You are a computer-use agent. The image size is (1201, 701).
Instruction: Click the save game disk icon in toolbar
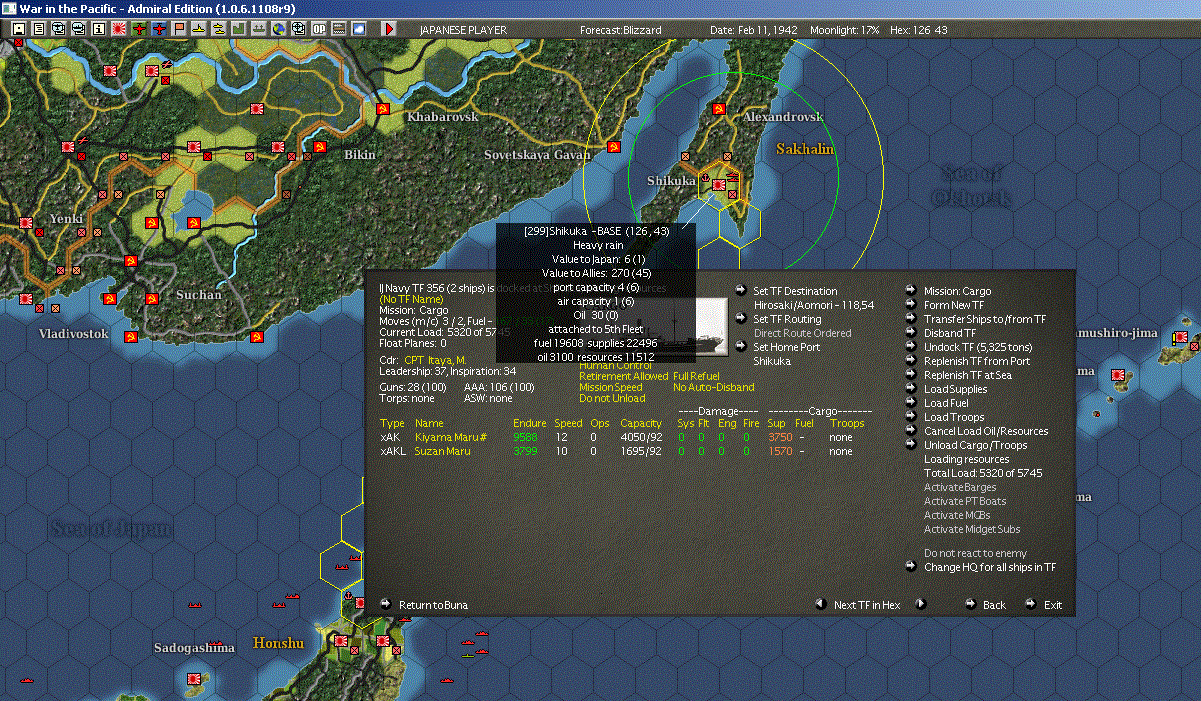pyautogui.click(x=19, y=30)
